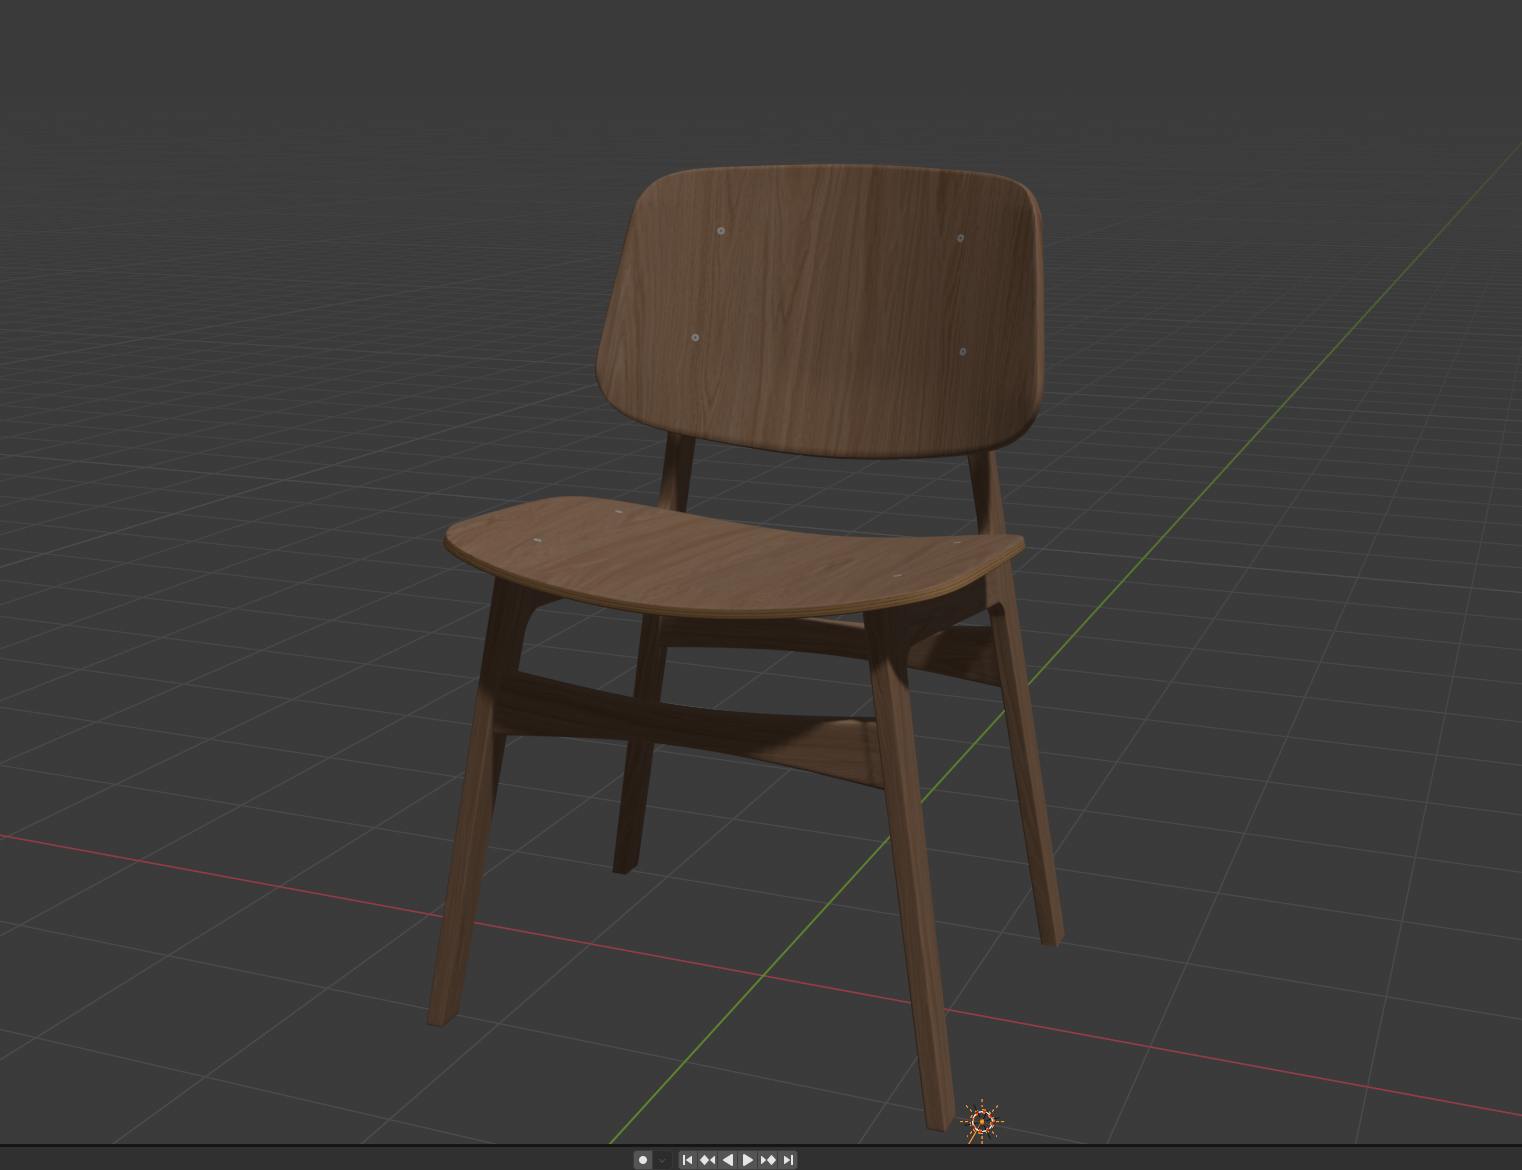Play the animation in reverse
1522x1170 pixels.
click(728, 1160)
